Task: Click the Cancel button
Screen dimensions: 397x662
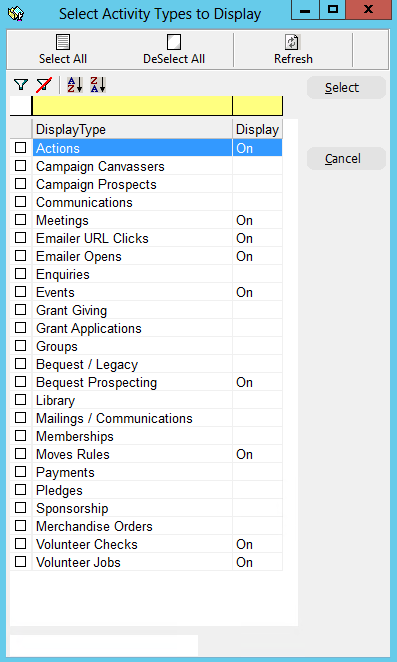Action: point(346,159)
